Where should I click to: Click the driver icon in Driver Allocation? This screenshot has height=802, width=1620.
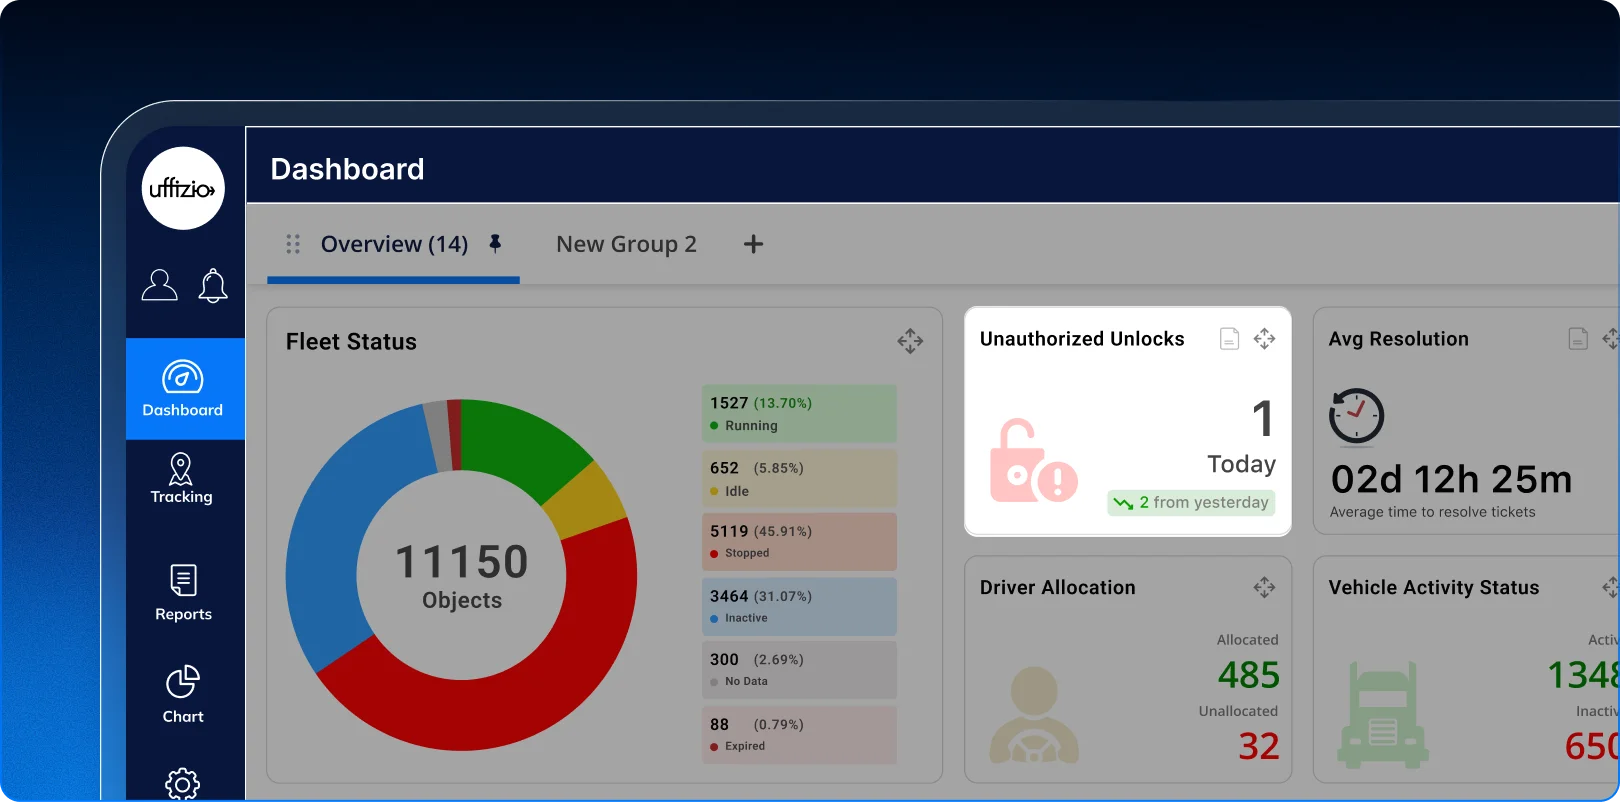[x=1034, y=716]
